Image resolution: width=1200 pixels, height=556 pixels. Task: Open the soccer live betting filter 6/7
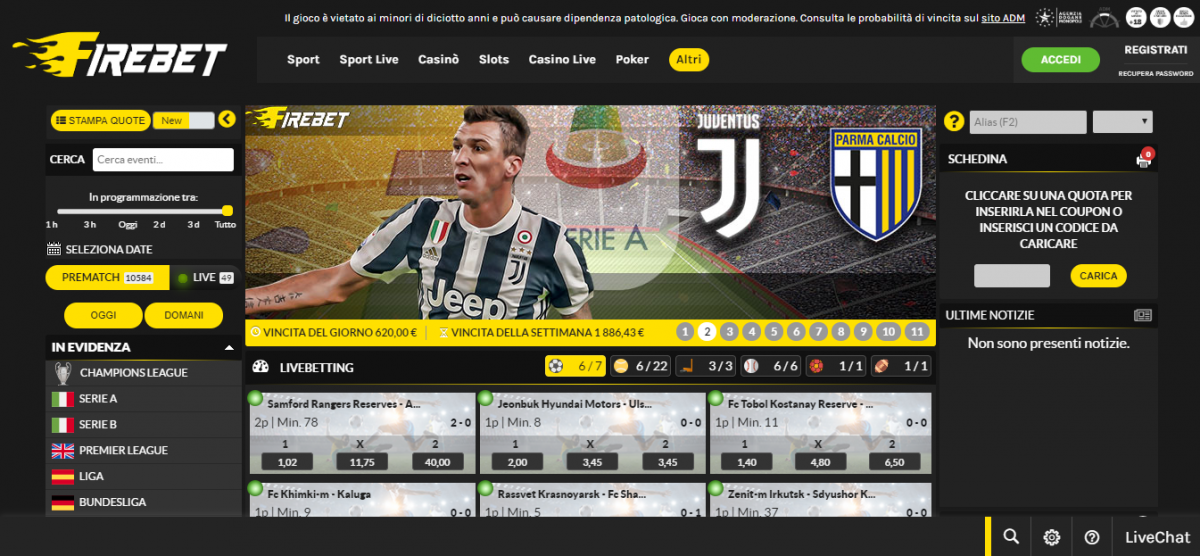pos(575,366)
